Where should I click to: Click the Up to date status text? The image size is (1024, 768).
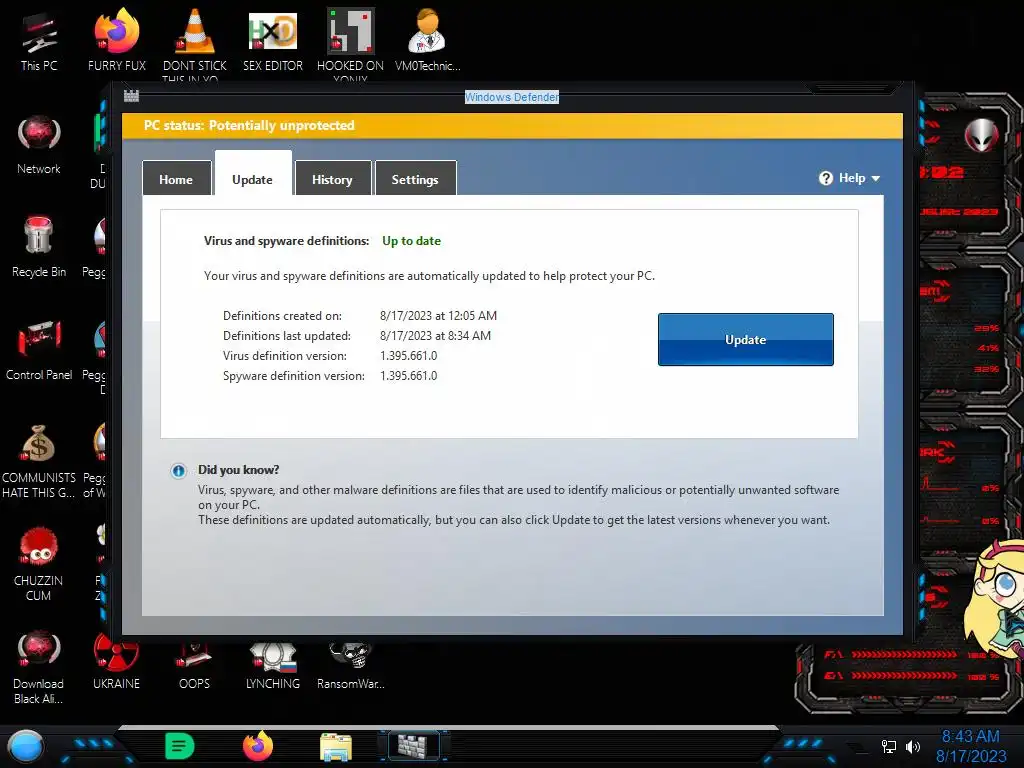[411, 241]
